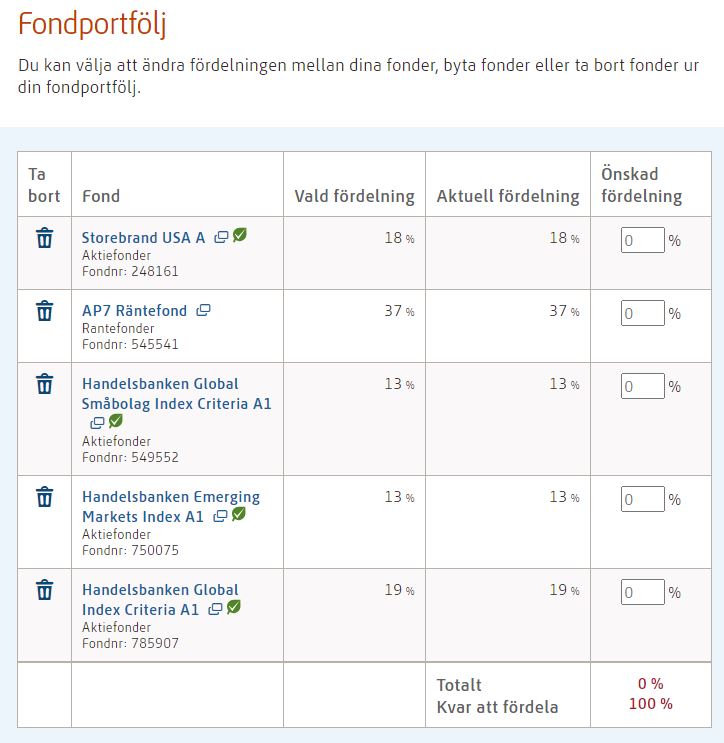
Task: Delete Storebrand USA A with trash icon
Action: 44,238
